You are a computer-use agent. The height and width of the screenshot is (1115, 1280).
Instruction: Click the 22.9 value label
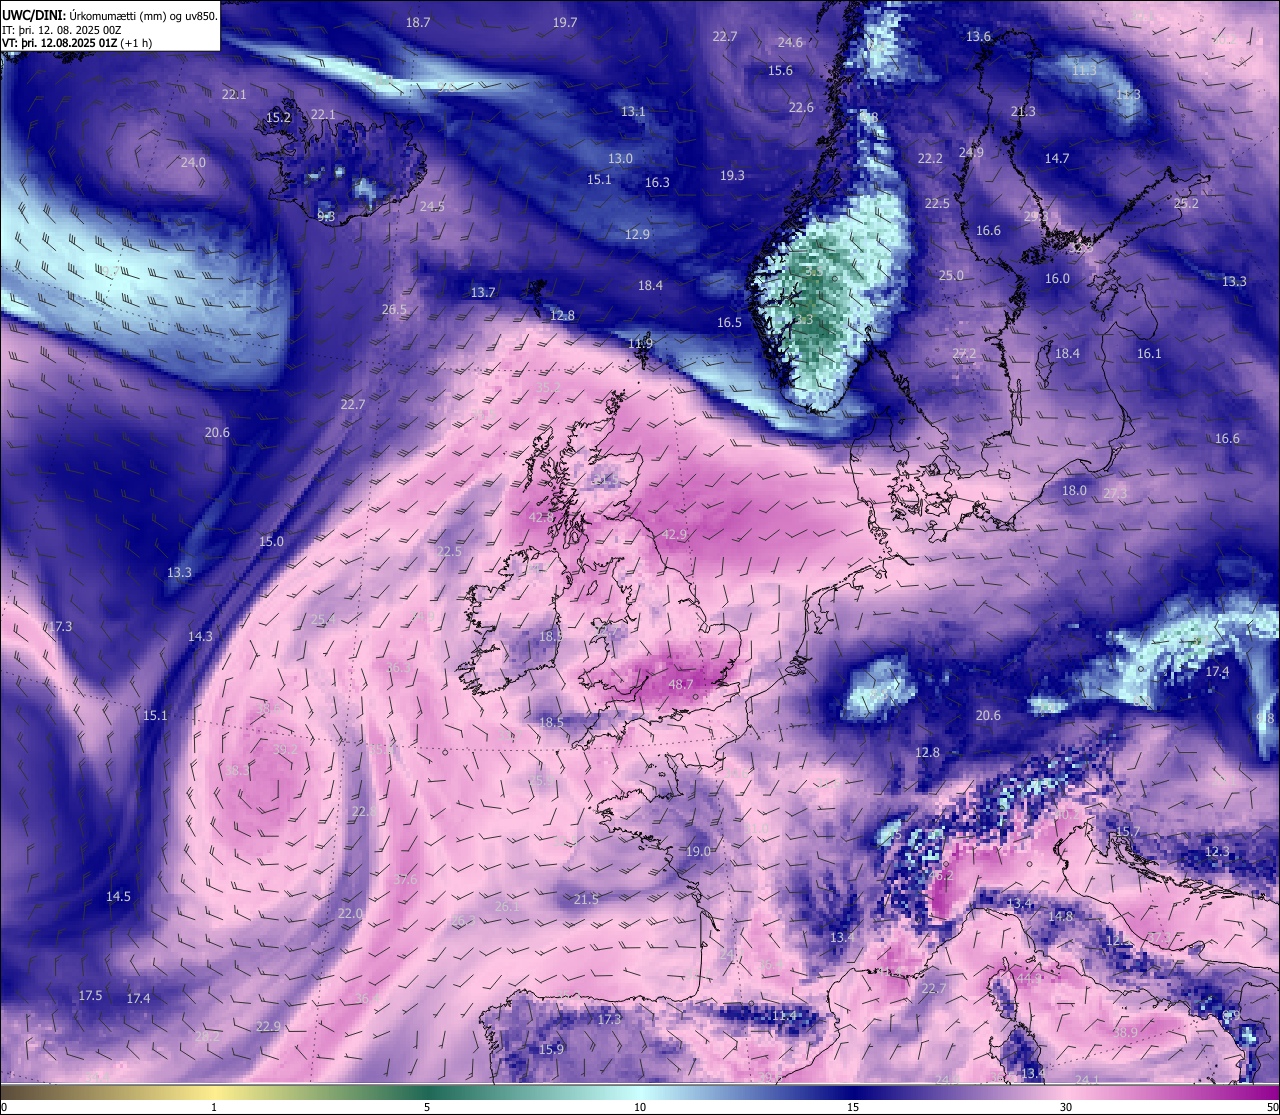pos(268,1026)
